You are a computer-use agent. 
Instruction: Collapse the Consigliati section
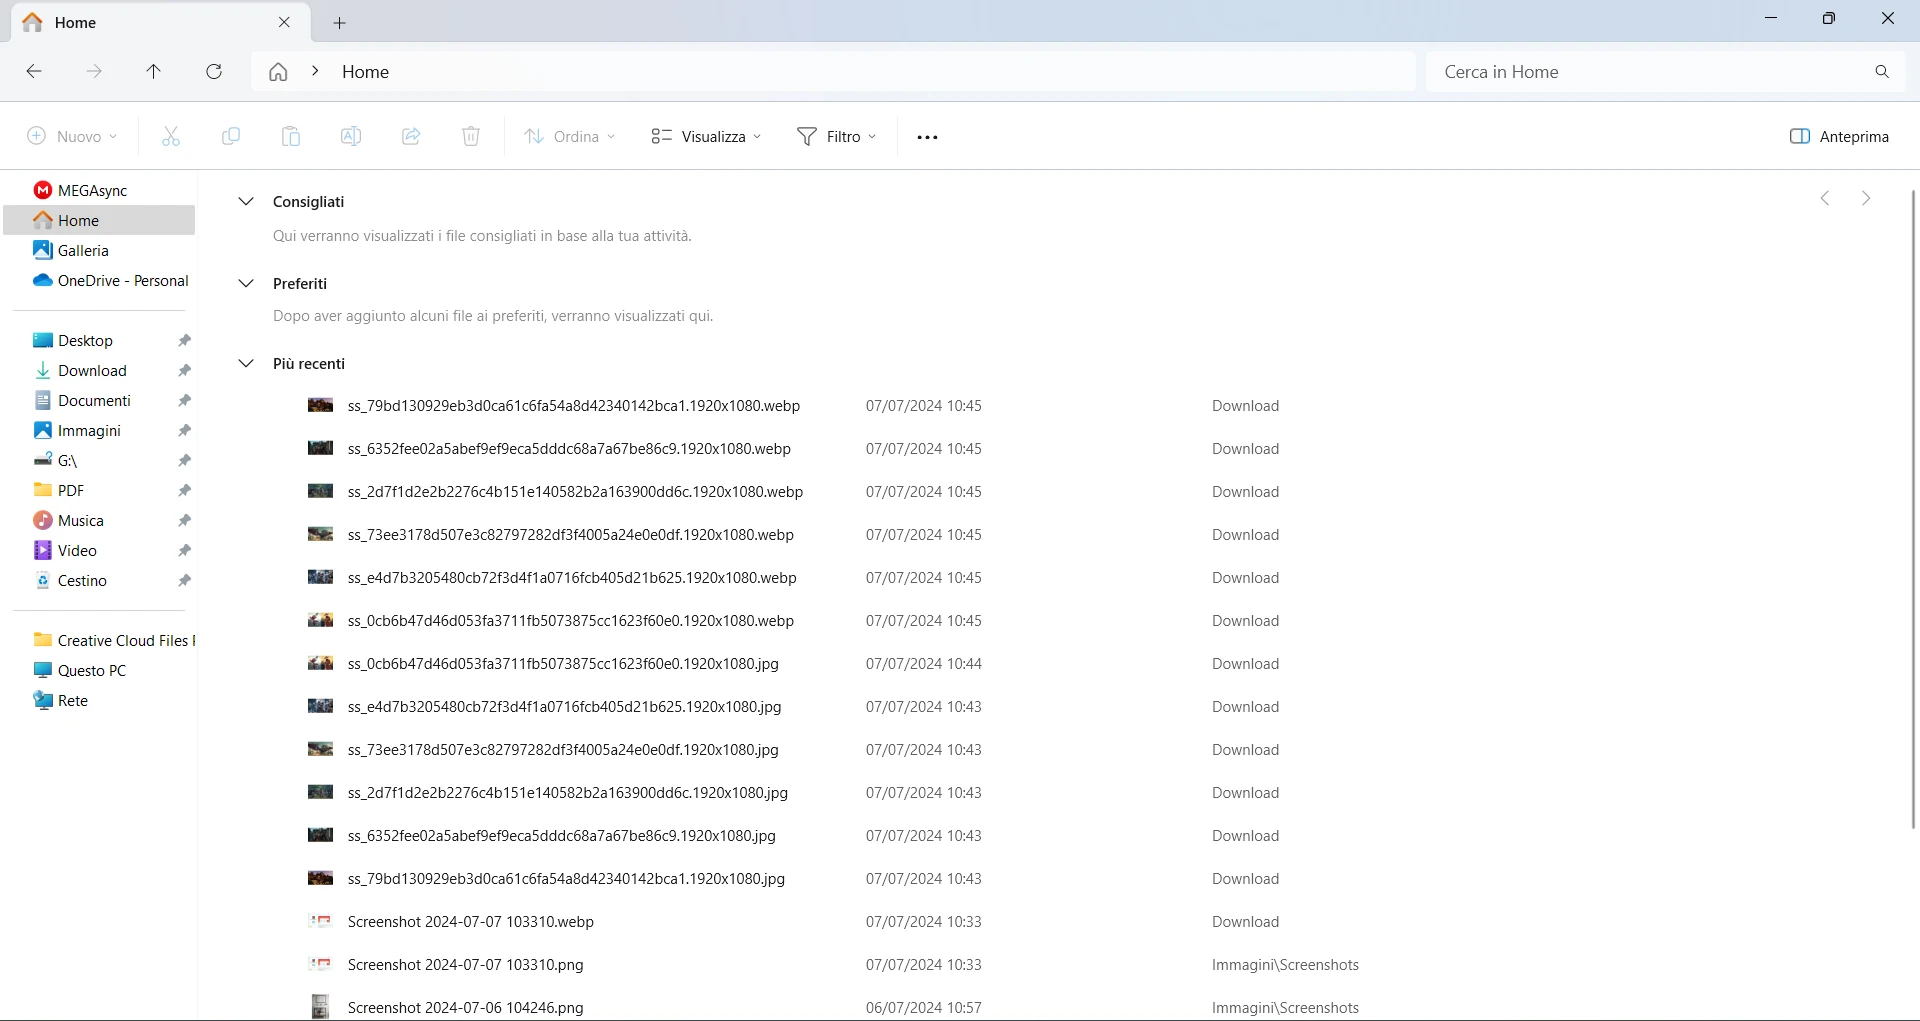pyautogui.click(x=246, y=202)
